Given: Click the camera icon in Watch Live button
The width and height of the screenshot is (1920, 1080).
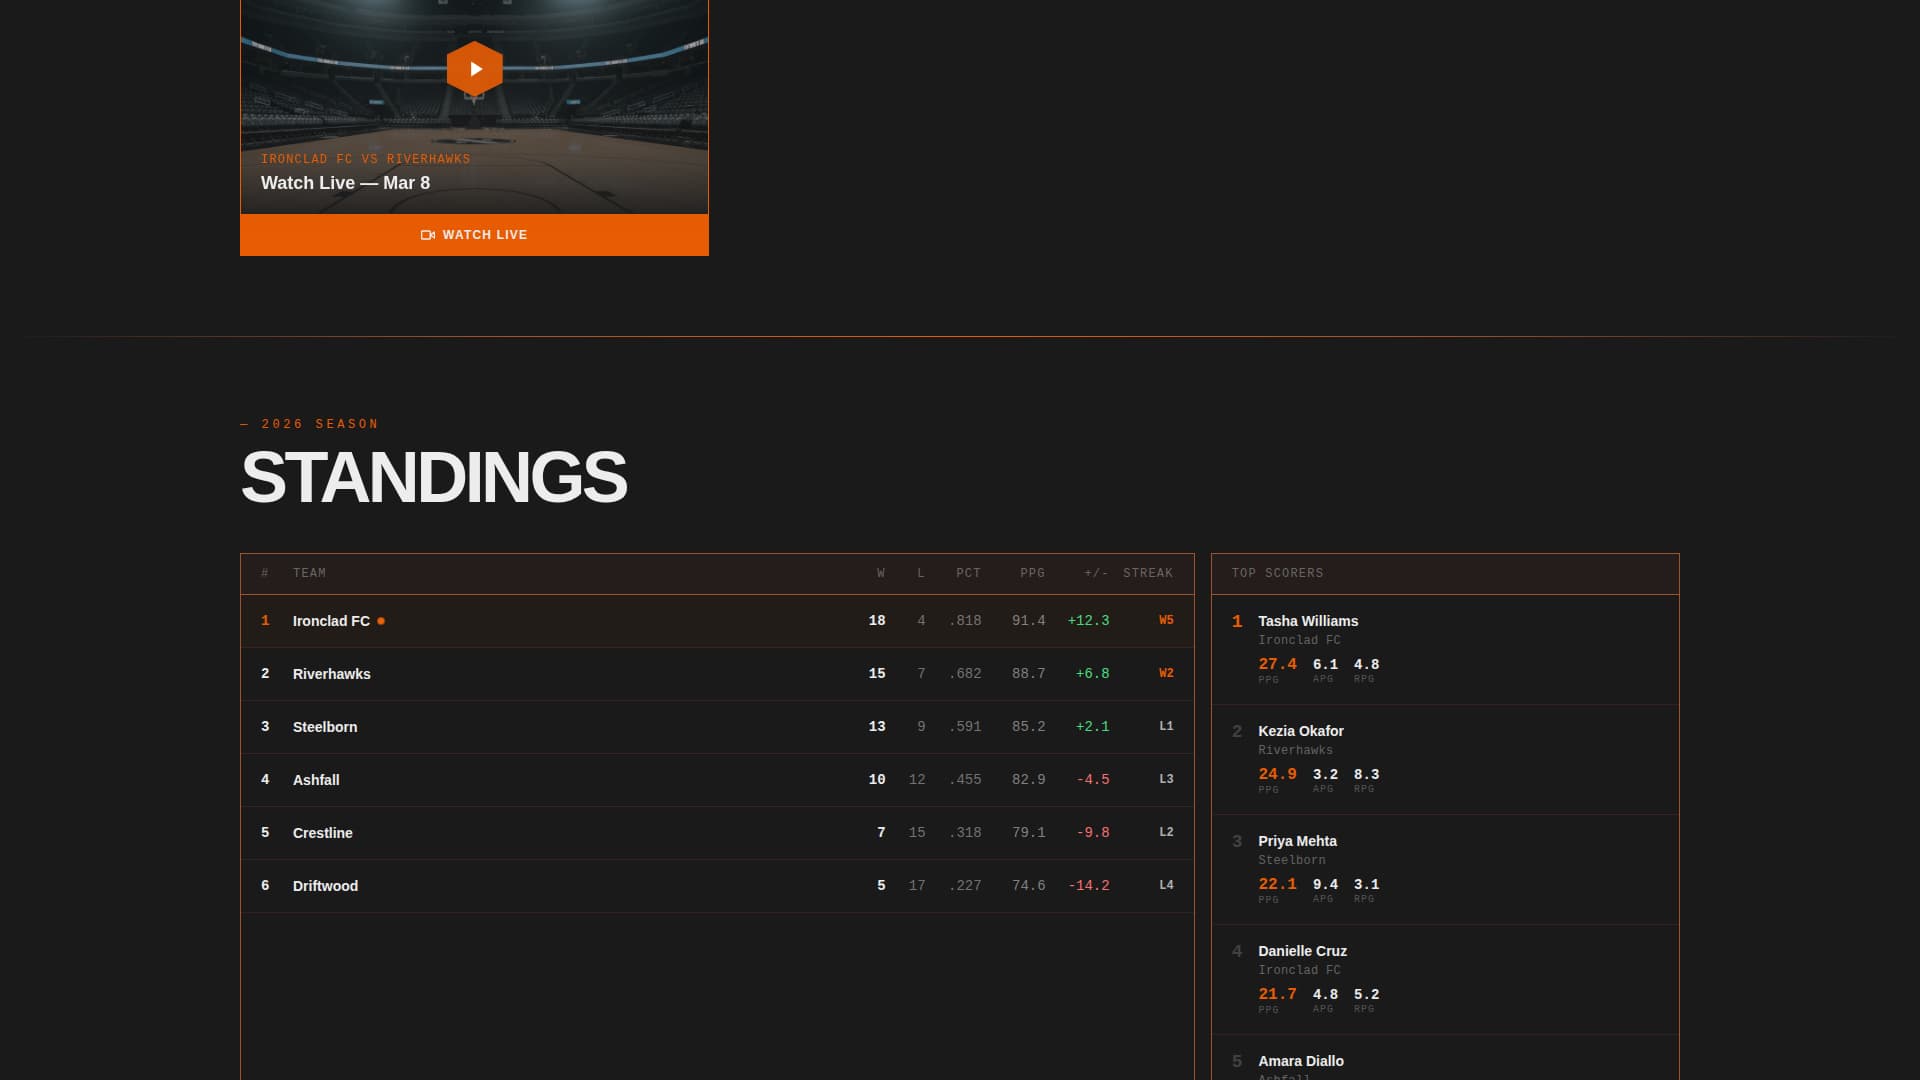Looking at the screenshot, I should [x=428, y=235].
